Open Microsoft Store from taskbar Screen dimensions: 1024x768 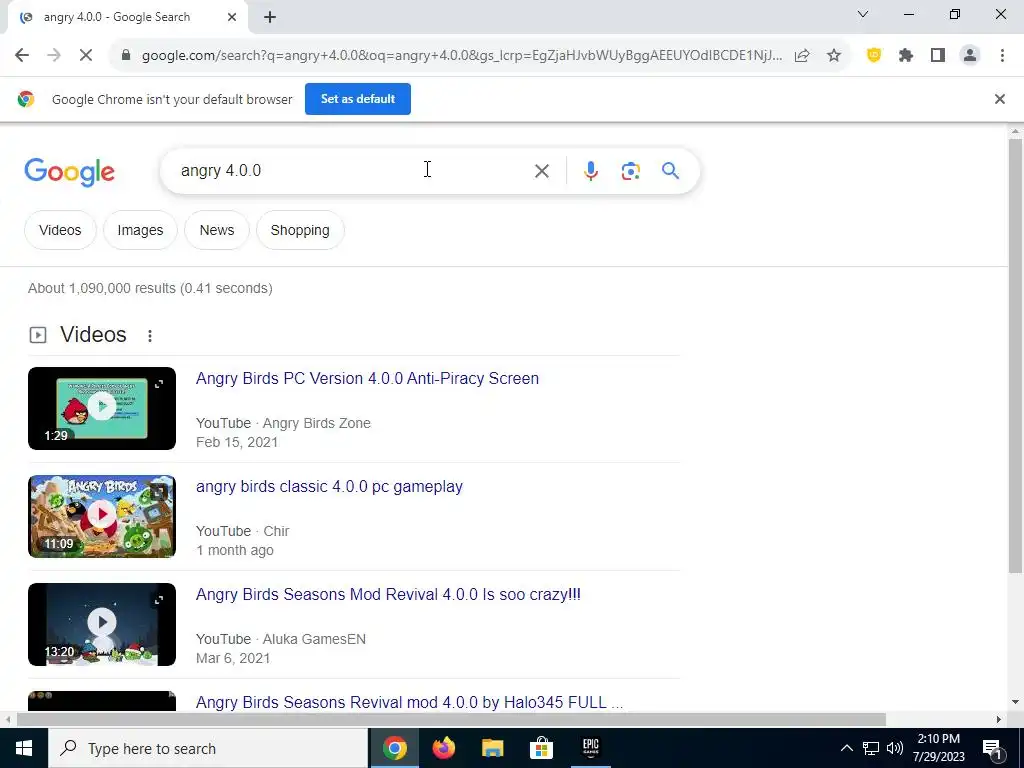[541, 748]
